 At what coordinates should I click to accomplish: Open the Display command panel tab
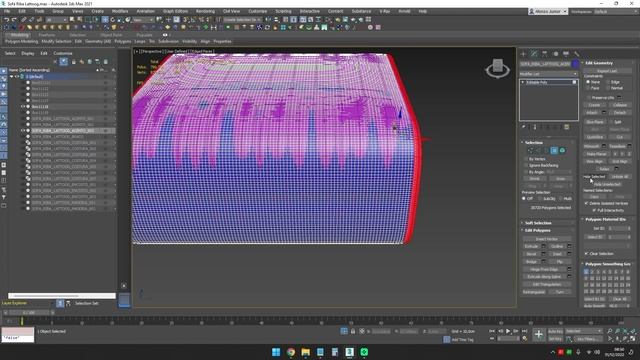566,53
